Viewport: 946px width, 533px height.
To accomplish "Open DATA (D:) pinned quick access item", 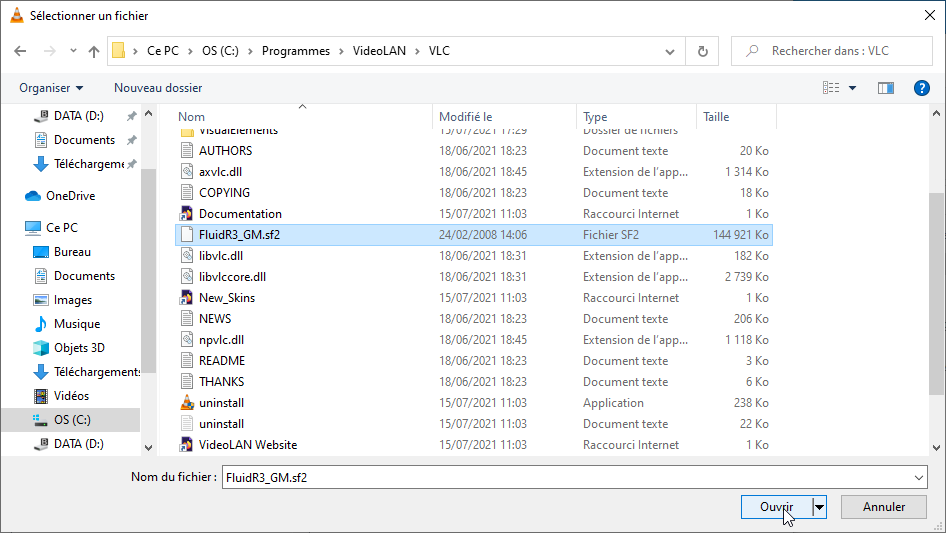I will click(78, 116).
